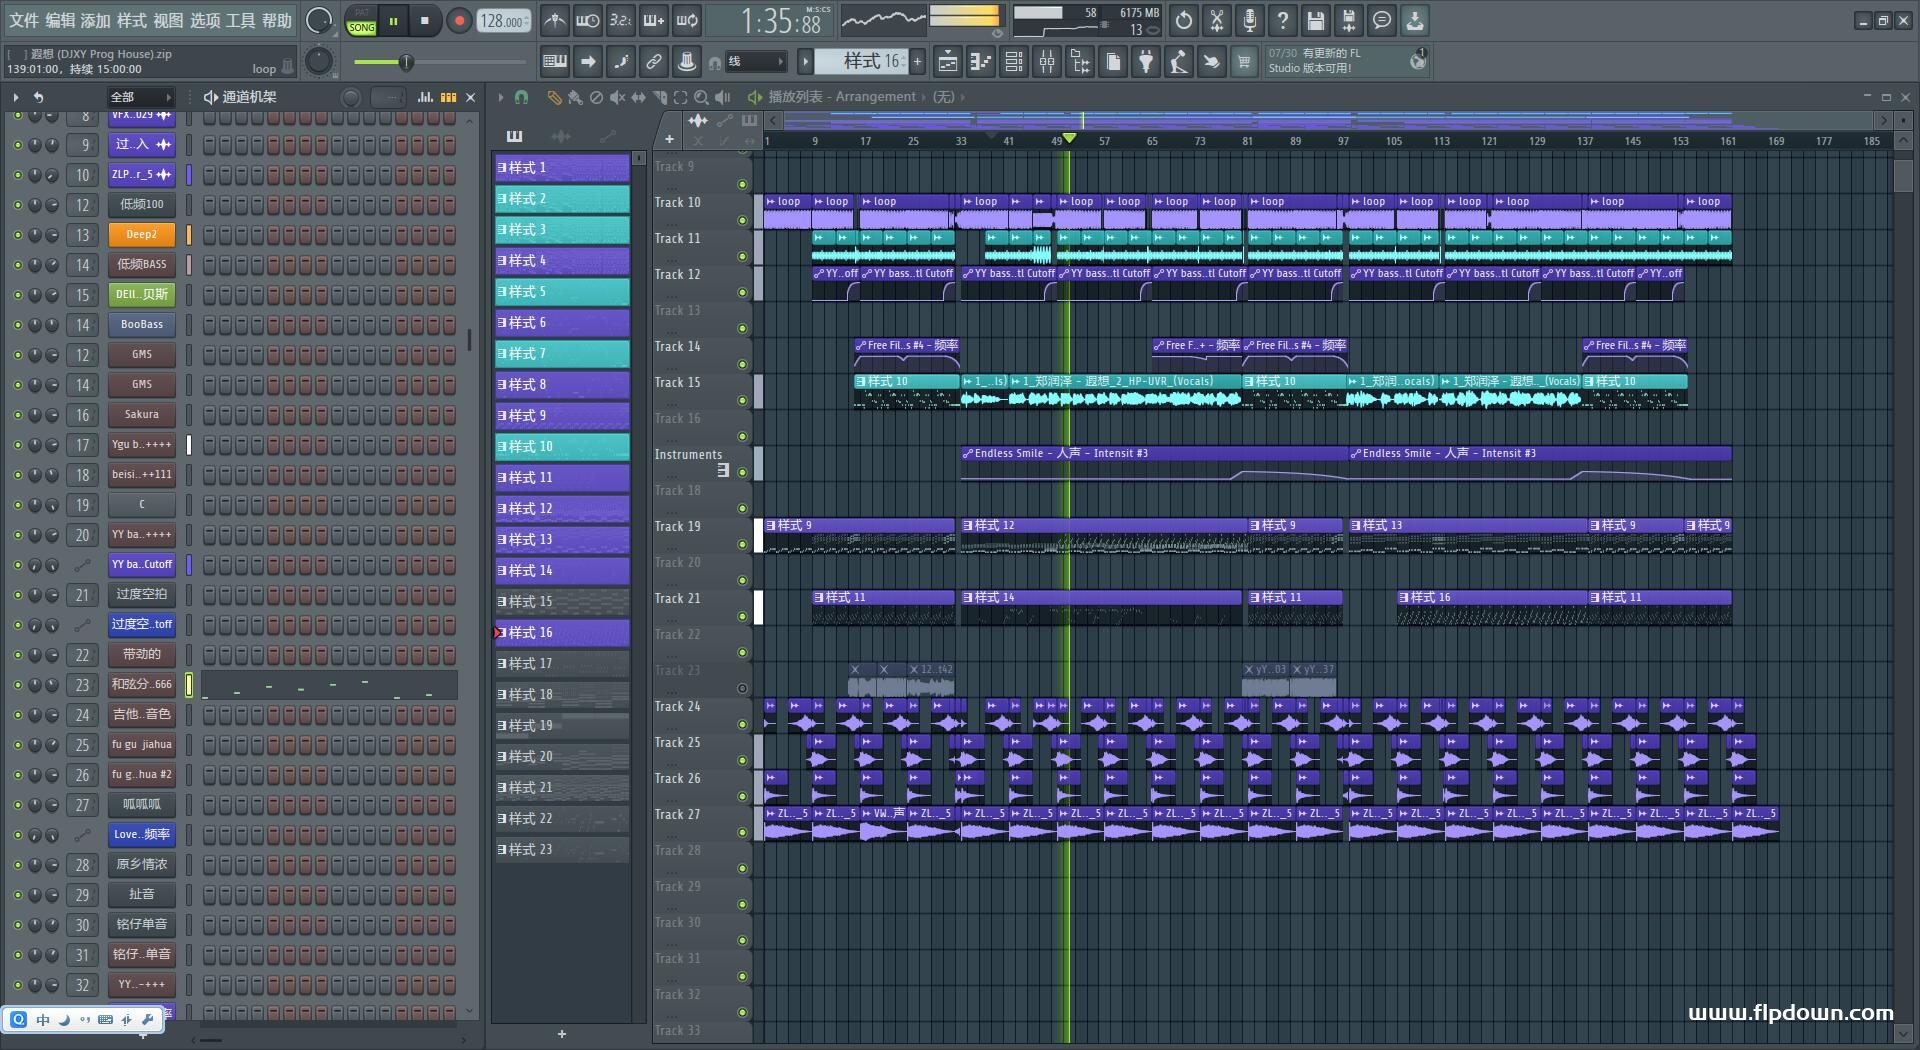Toggle the SONG/PAT mode switch

tap(361, 21)
